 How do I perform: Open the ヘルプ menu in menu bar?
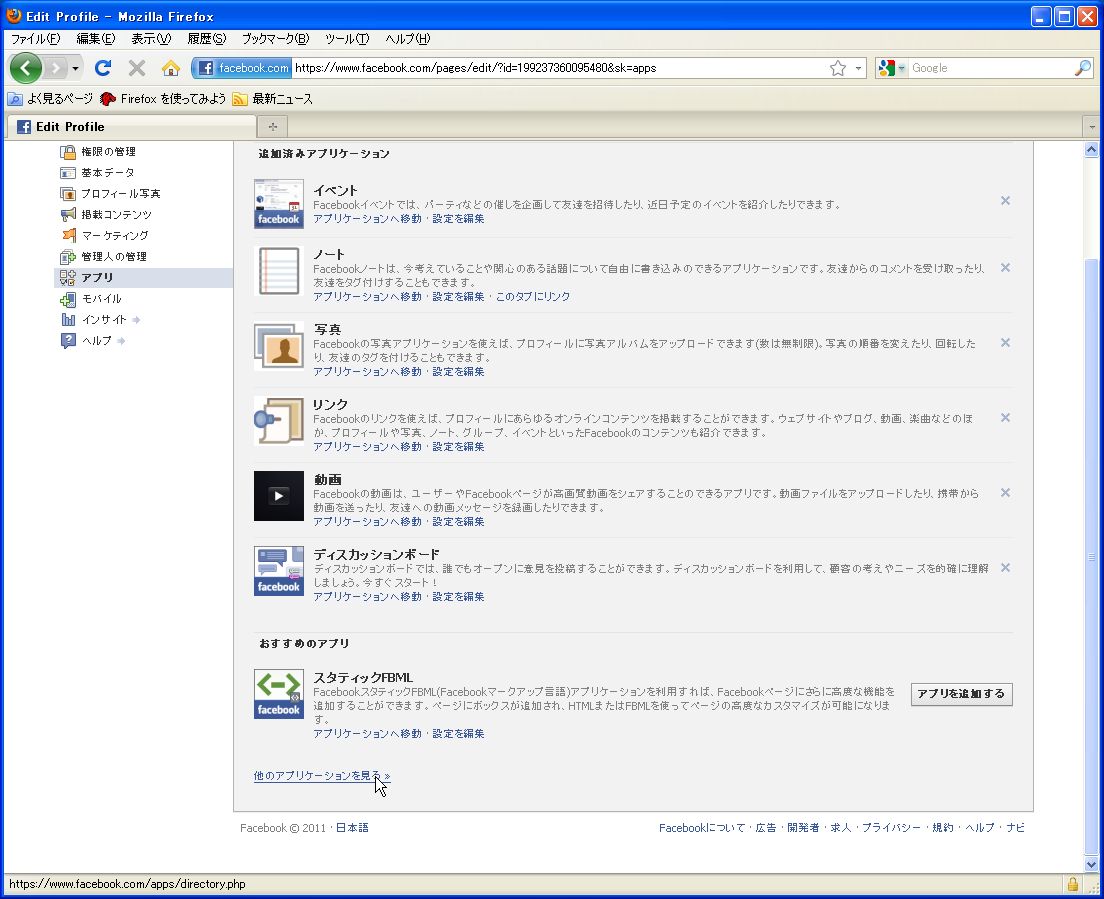(x=407, y=39)
